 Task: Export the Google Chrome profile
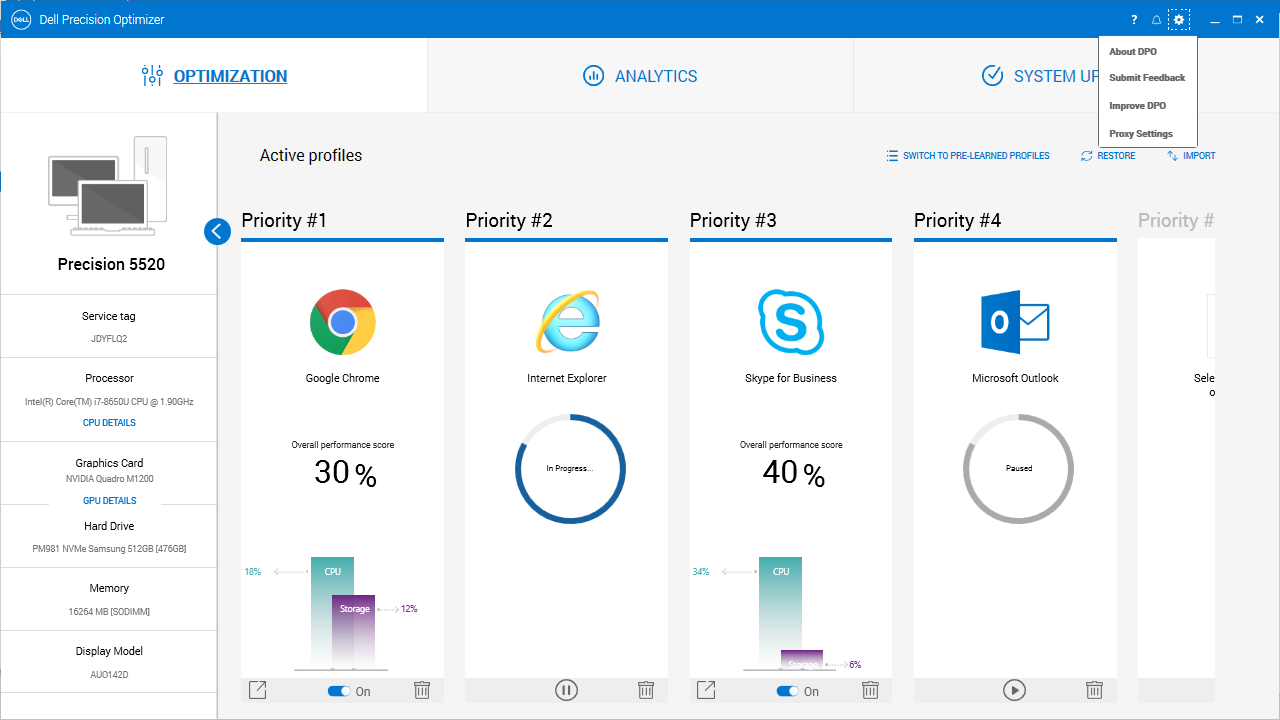click(x=258, y=690)
